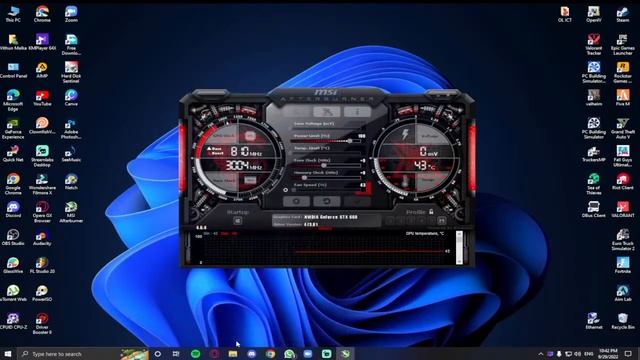
Task: Open WhatsApp from the taskbar
Action: coord(289,354)
